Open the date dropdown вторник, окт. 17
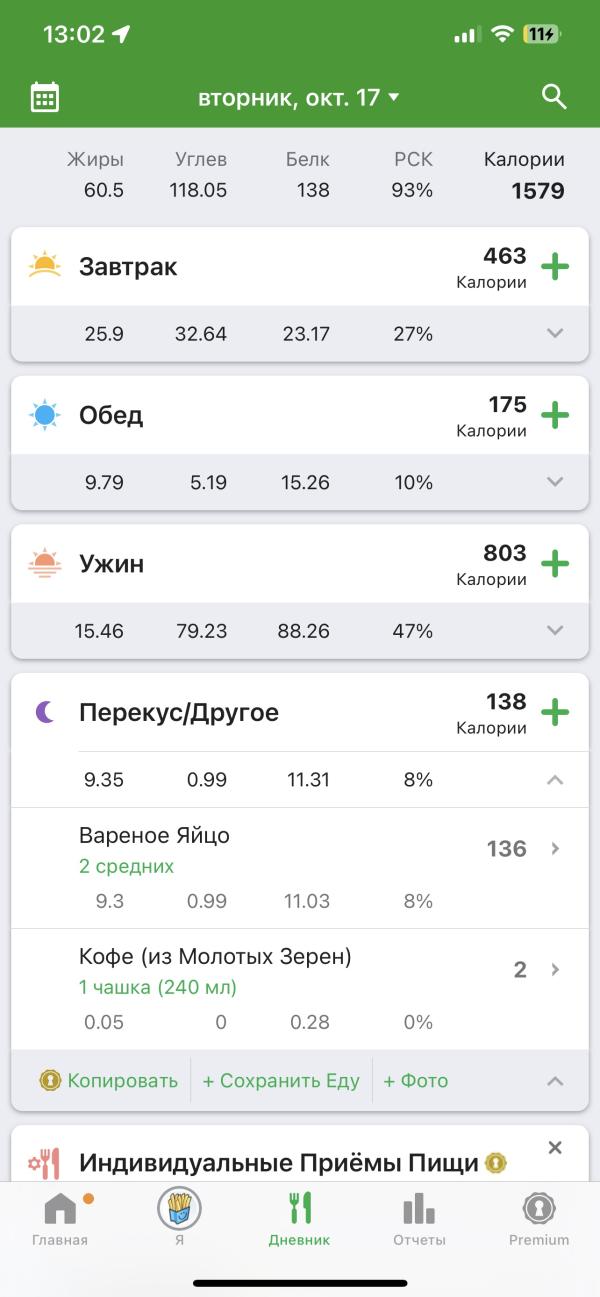Viewport: 600px width, 1297px height. tap(299, 97)
